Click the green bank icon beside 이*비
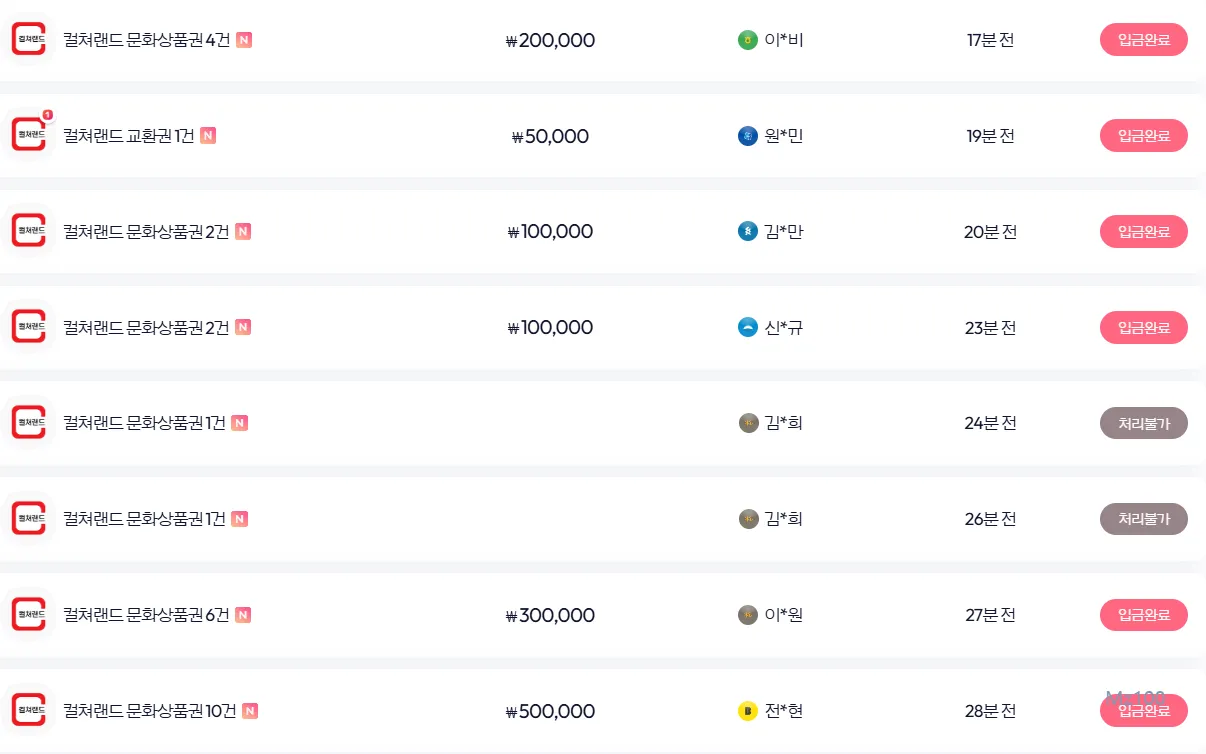Screen dimensions: 1206x754 click(x=747, y=40)
